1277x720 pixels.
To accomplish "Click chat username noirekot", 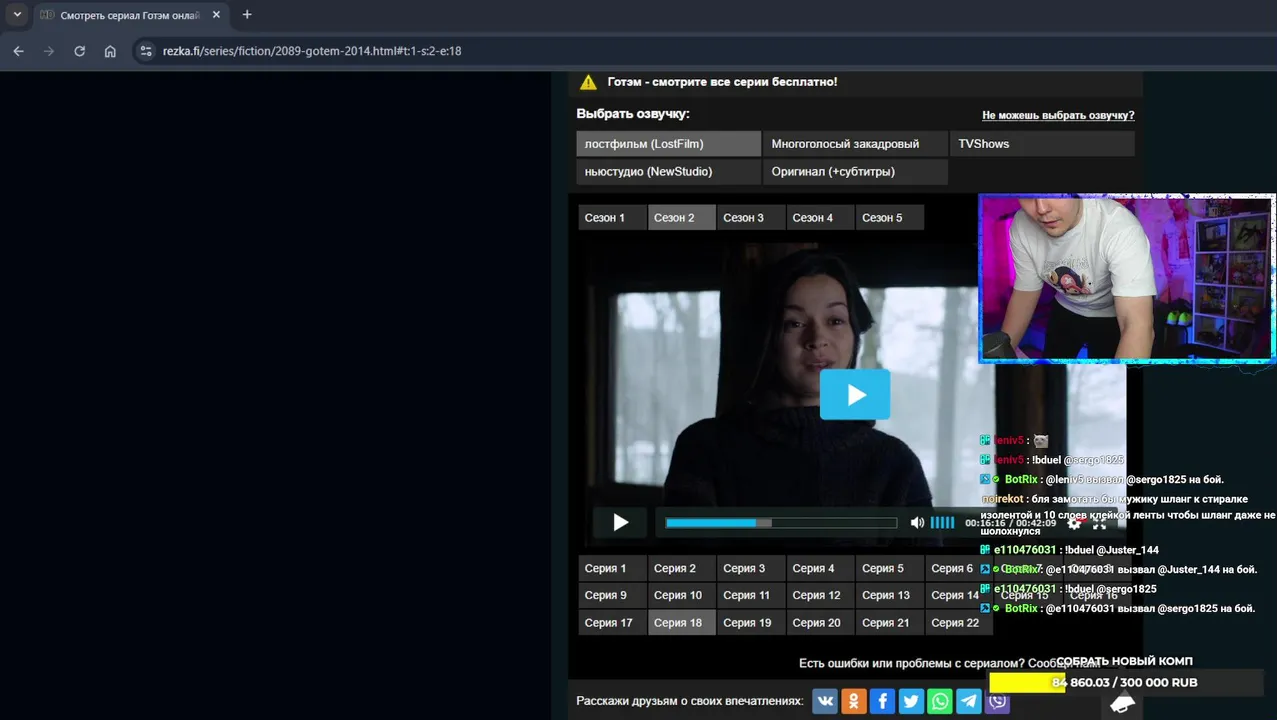I will [1002, 498].
